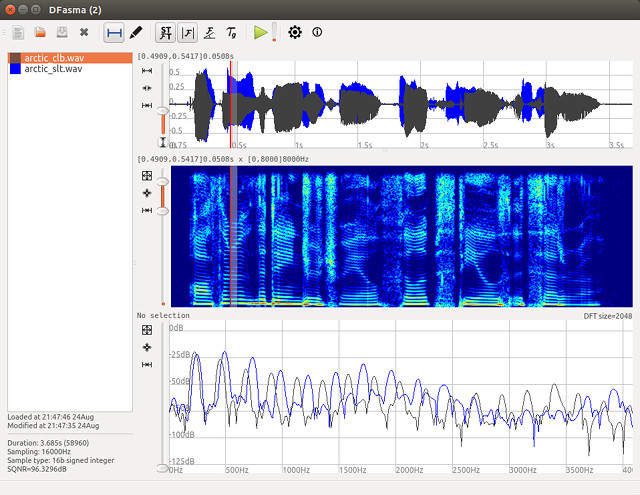Open settings with the gear icon

tap(294, 32)
